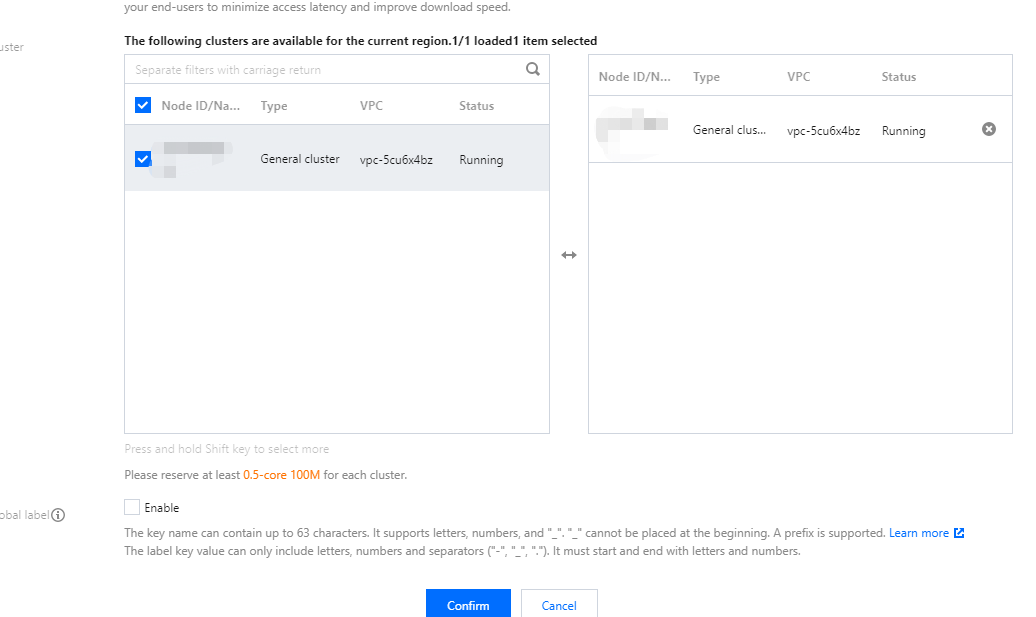The image size is (1036, 617).
Task: Click VPC column header in selected clusters list
Action: point(798,77)
